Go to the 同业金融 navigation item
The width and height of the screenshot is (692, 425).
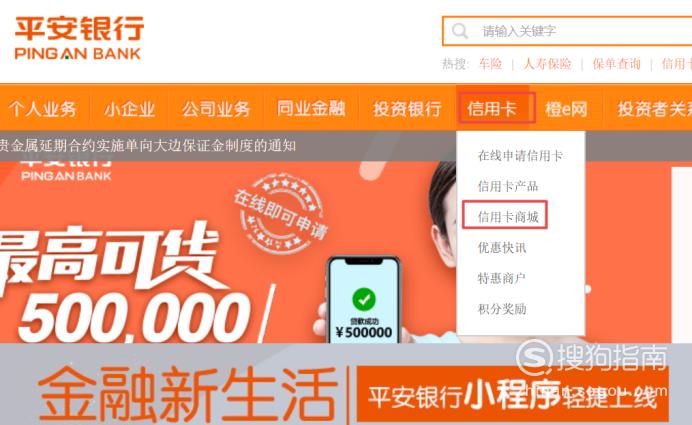click(311, 109)
